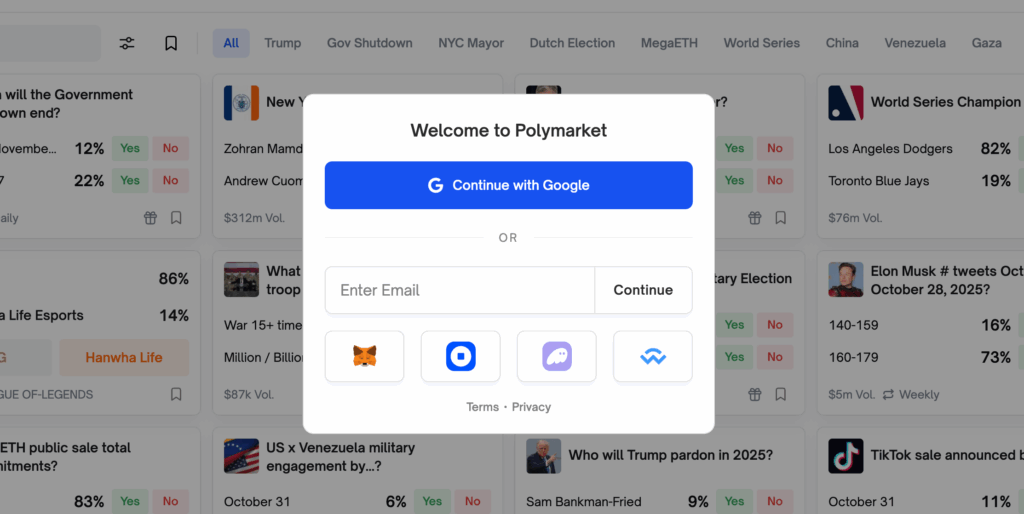Click Continue with Google
The image size is (1024, 514).
point(509,185)
